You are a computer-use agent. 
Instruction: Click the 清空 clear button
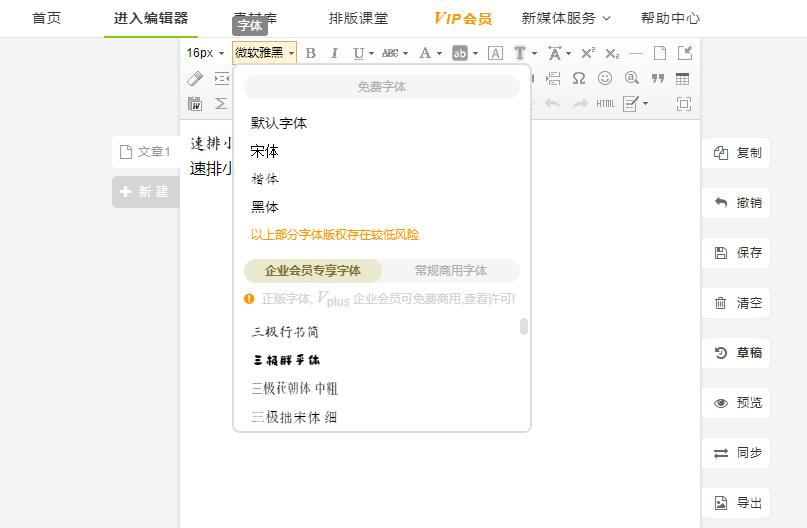[x=736, y=303]
